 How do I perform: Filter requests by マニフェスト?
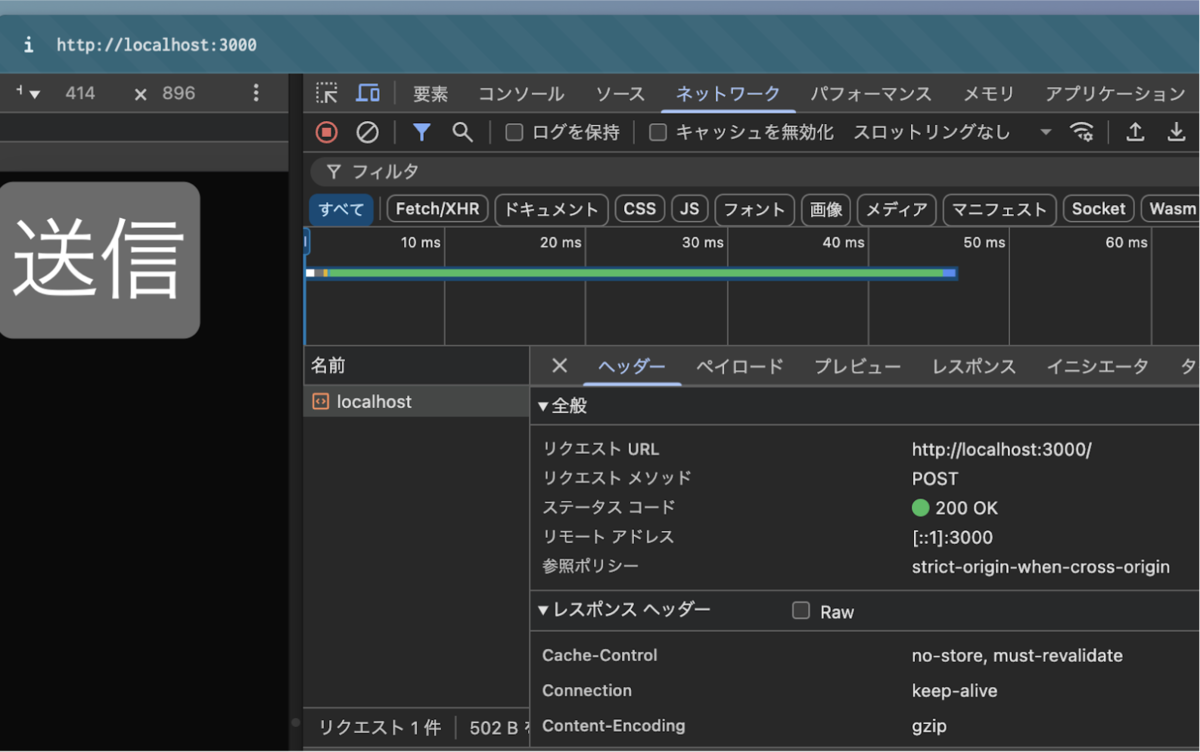click(1000, 209)
